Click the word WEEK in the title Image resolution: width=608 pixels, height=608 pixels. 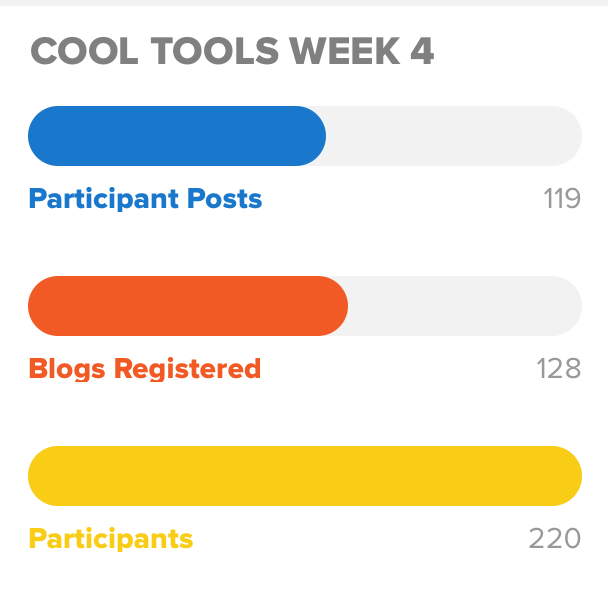[x=345, y=51]
